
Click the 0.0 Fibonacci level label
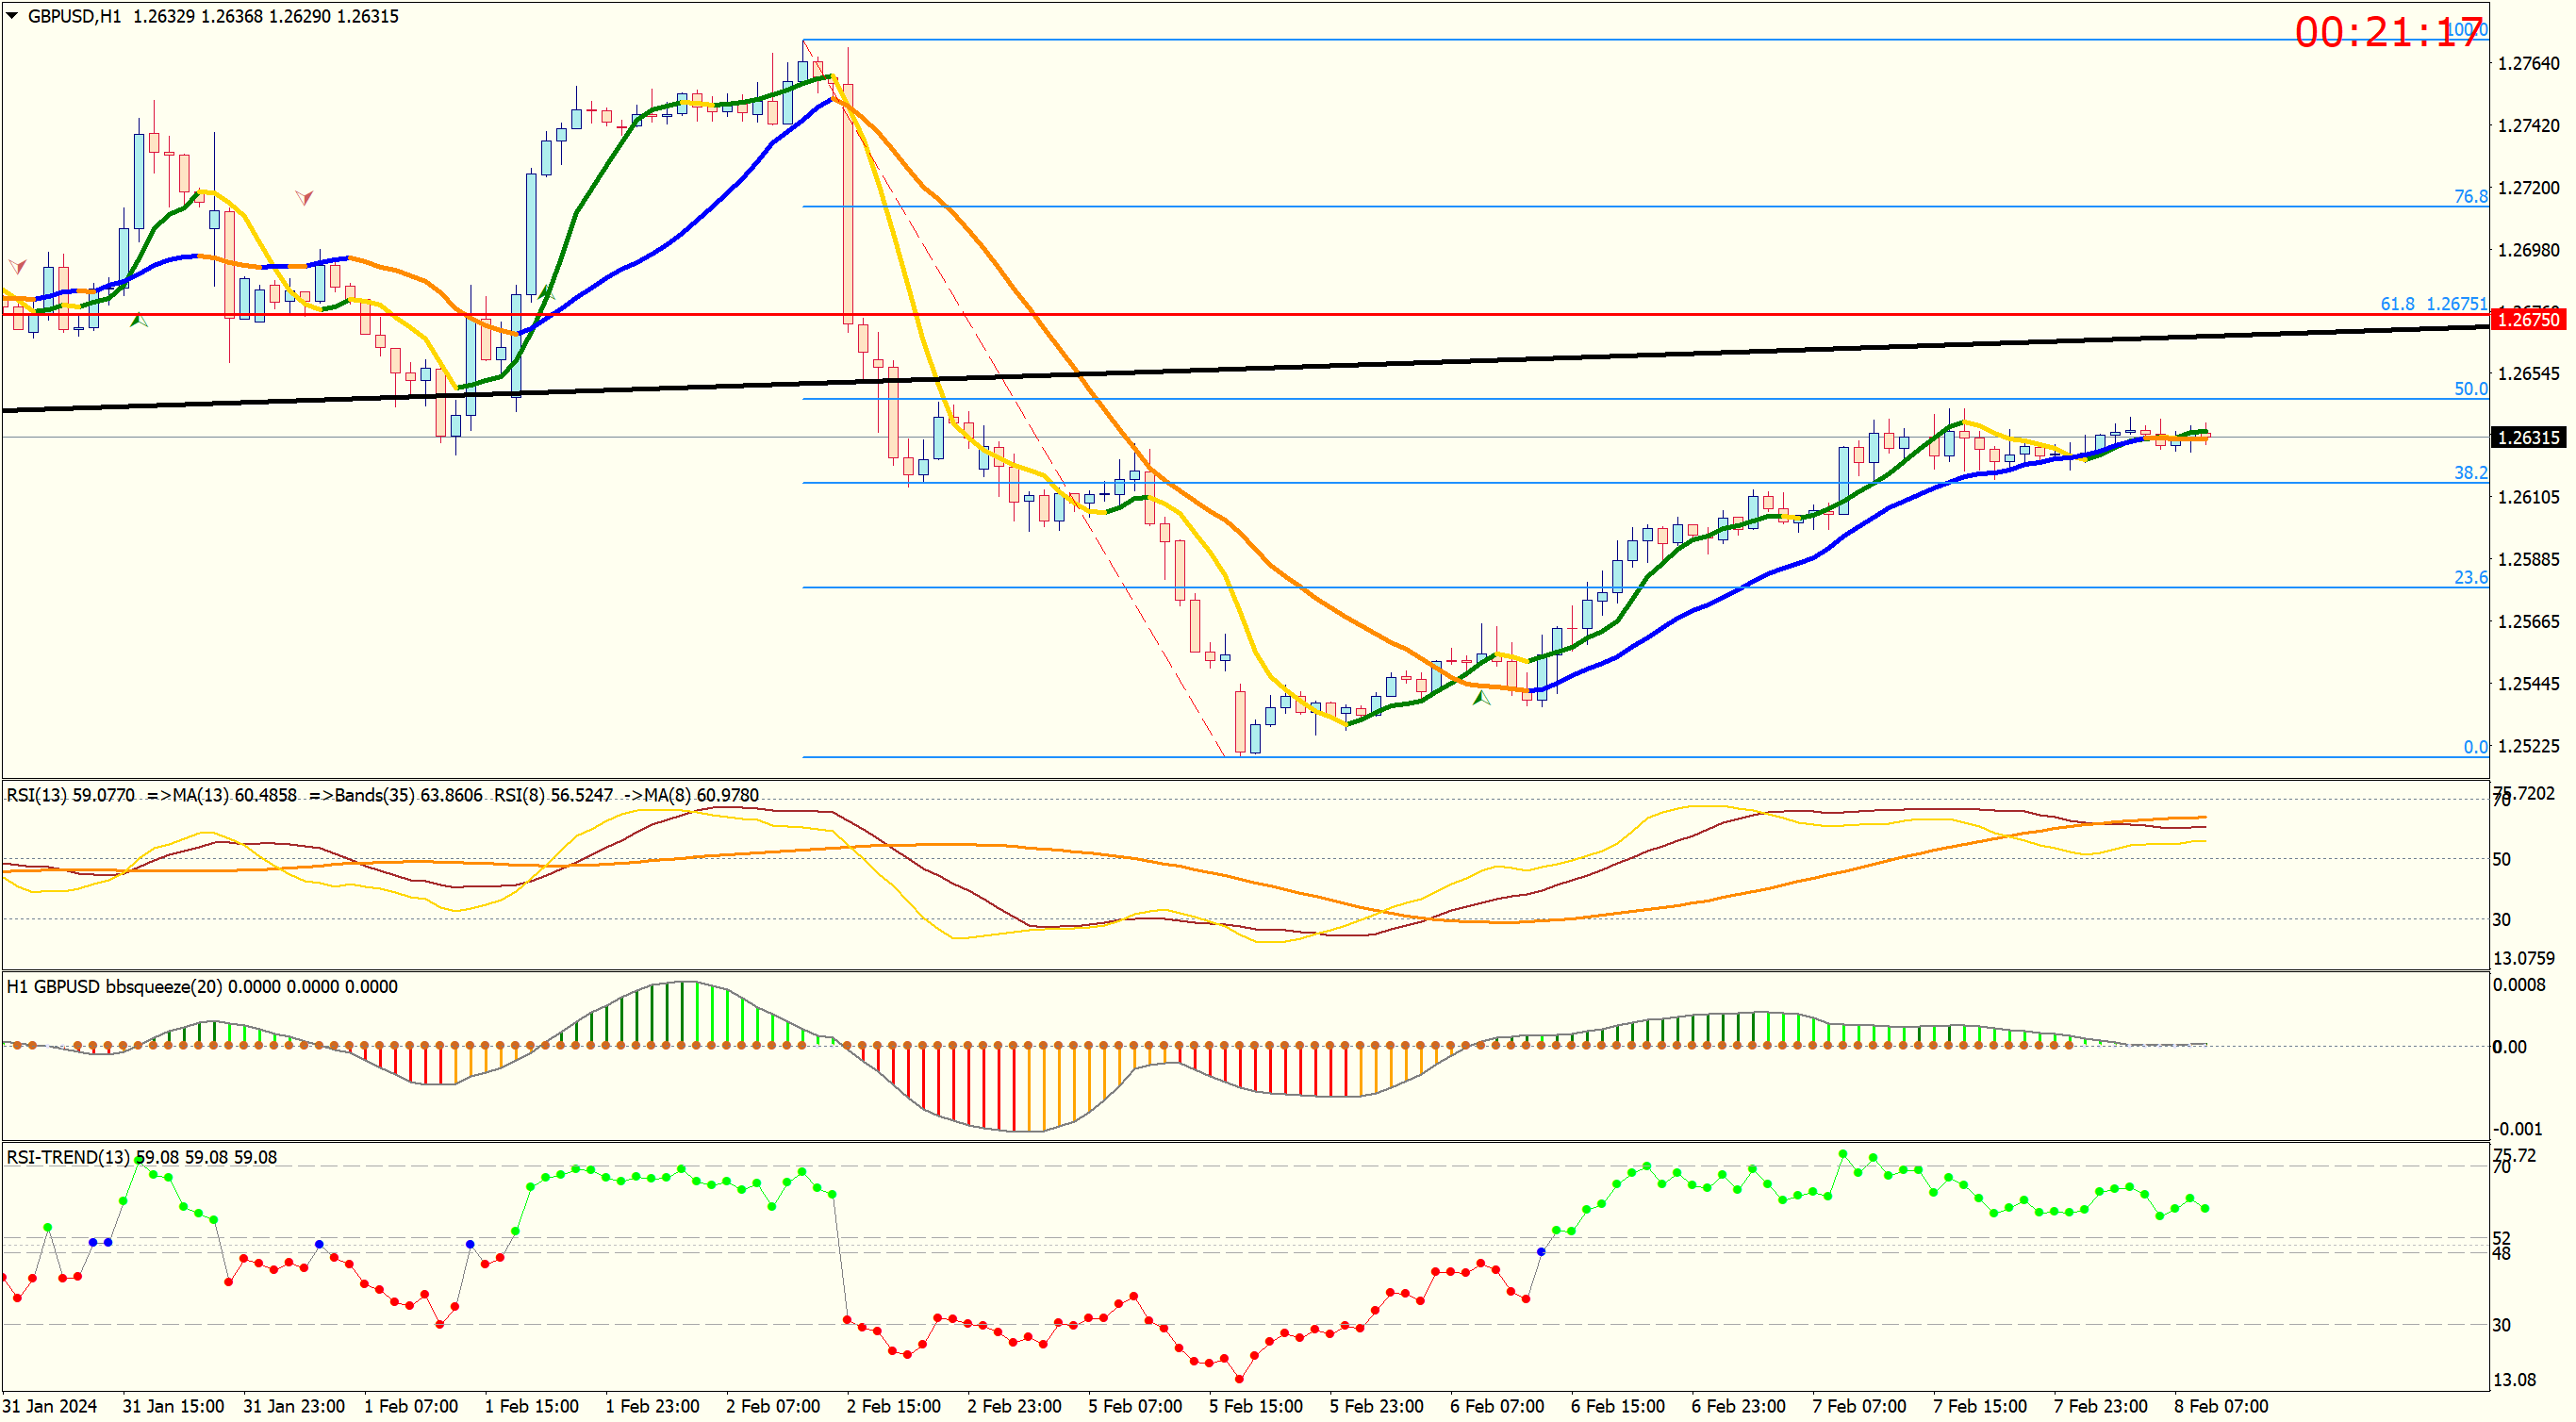click(2474, 747)
